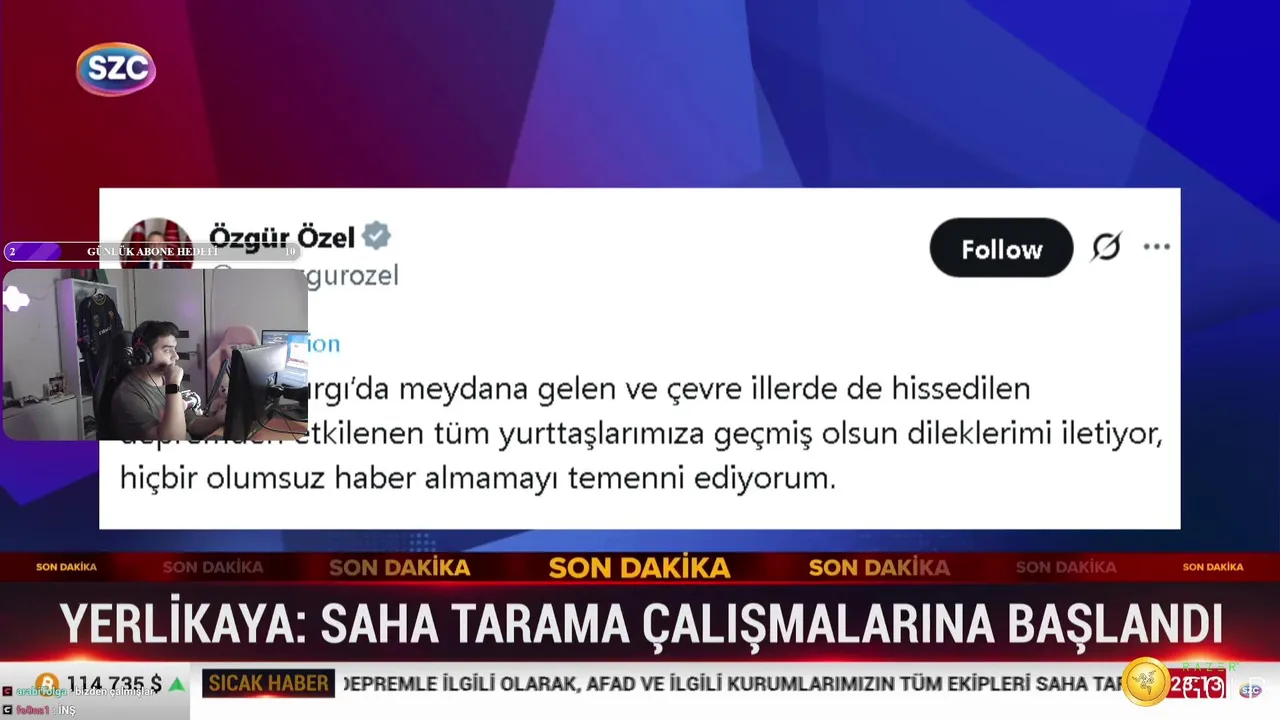Screen dimensions: 1280x720
Task: Click the blue verified badge
Action: coord(376,237)
